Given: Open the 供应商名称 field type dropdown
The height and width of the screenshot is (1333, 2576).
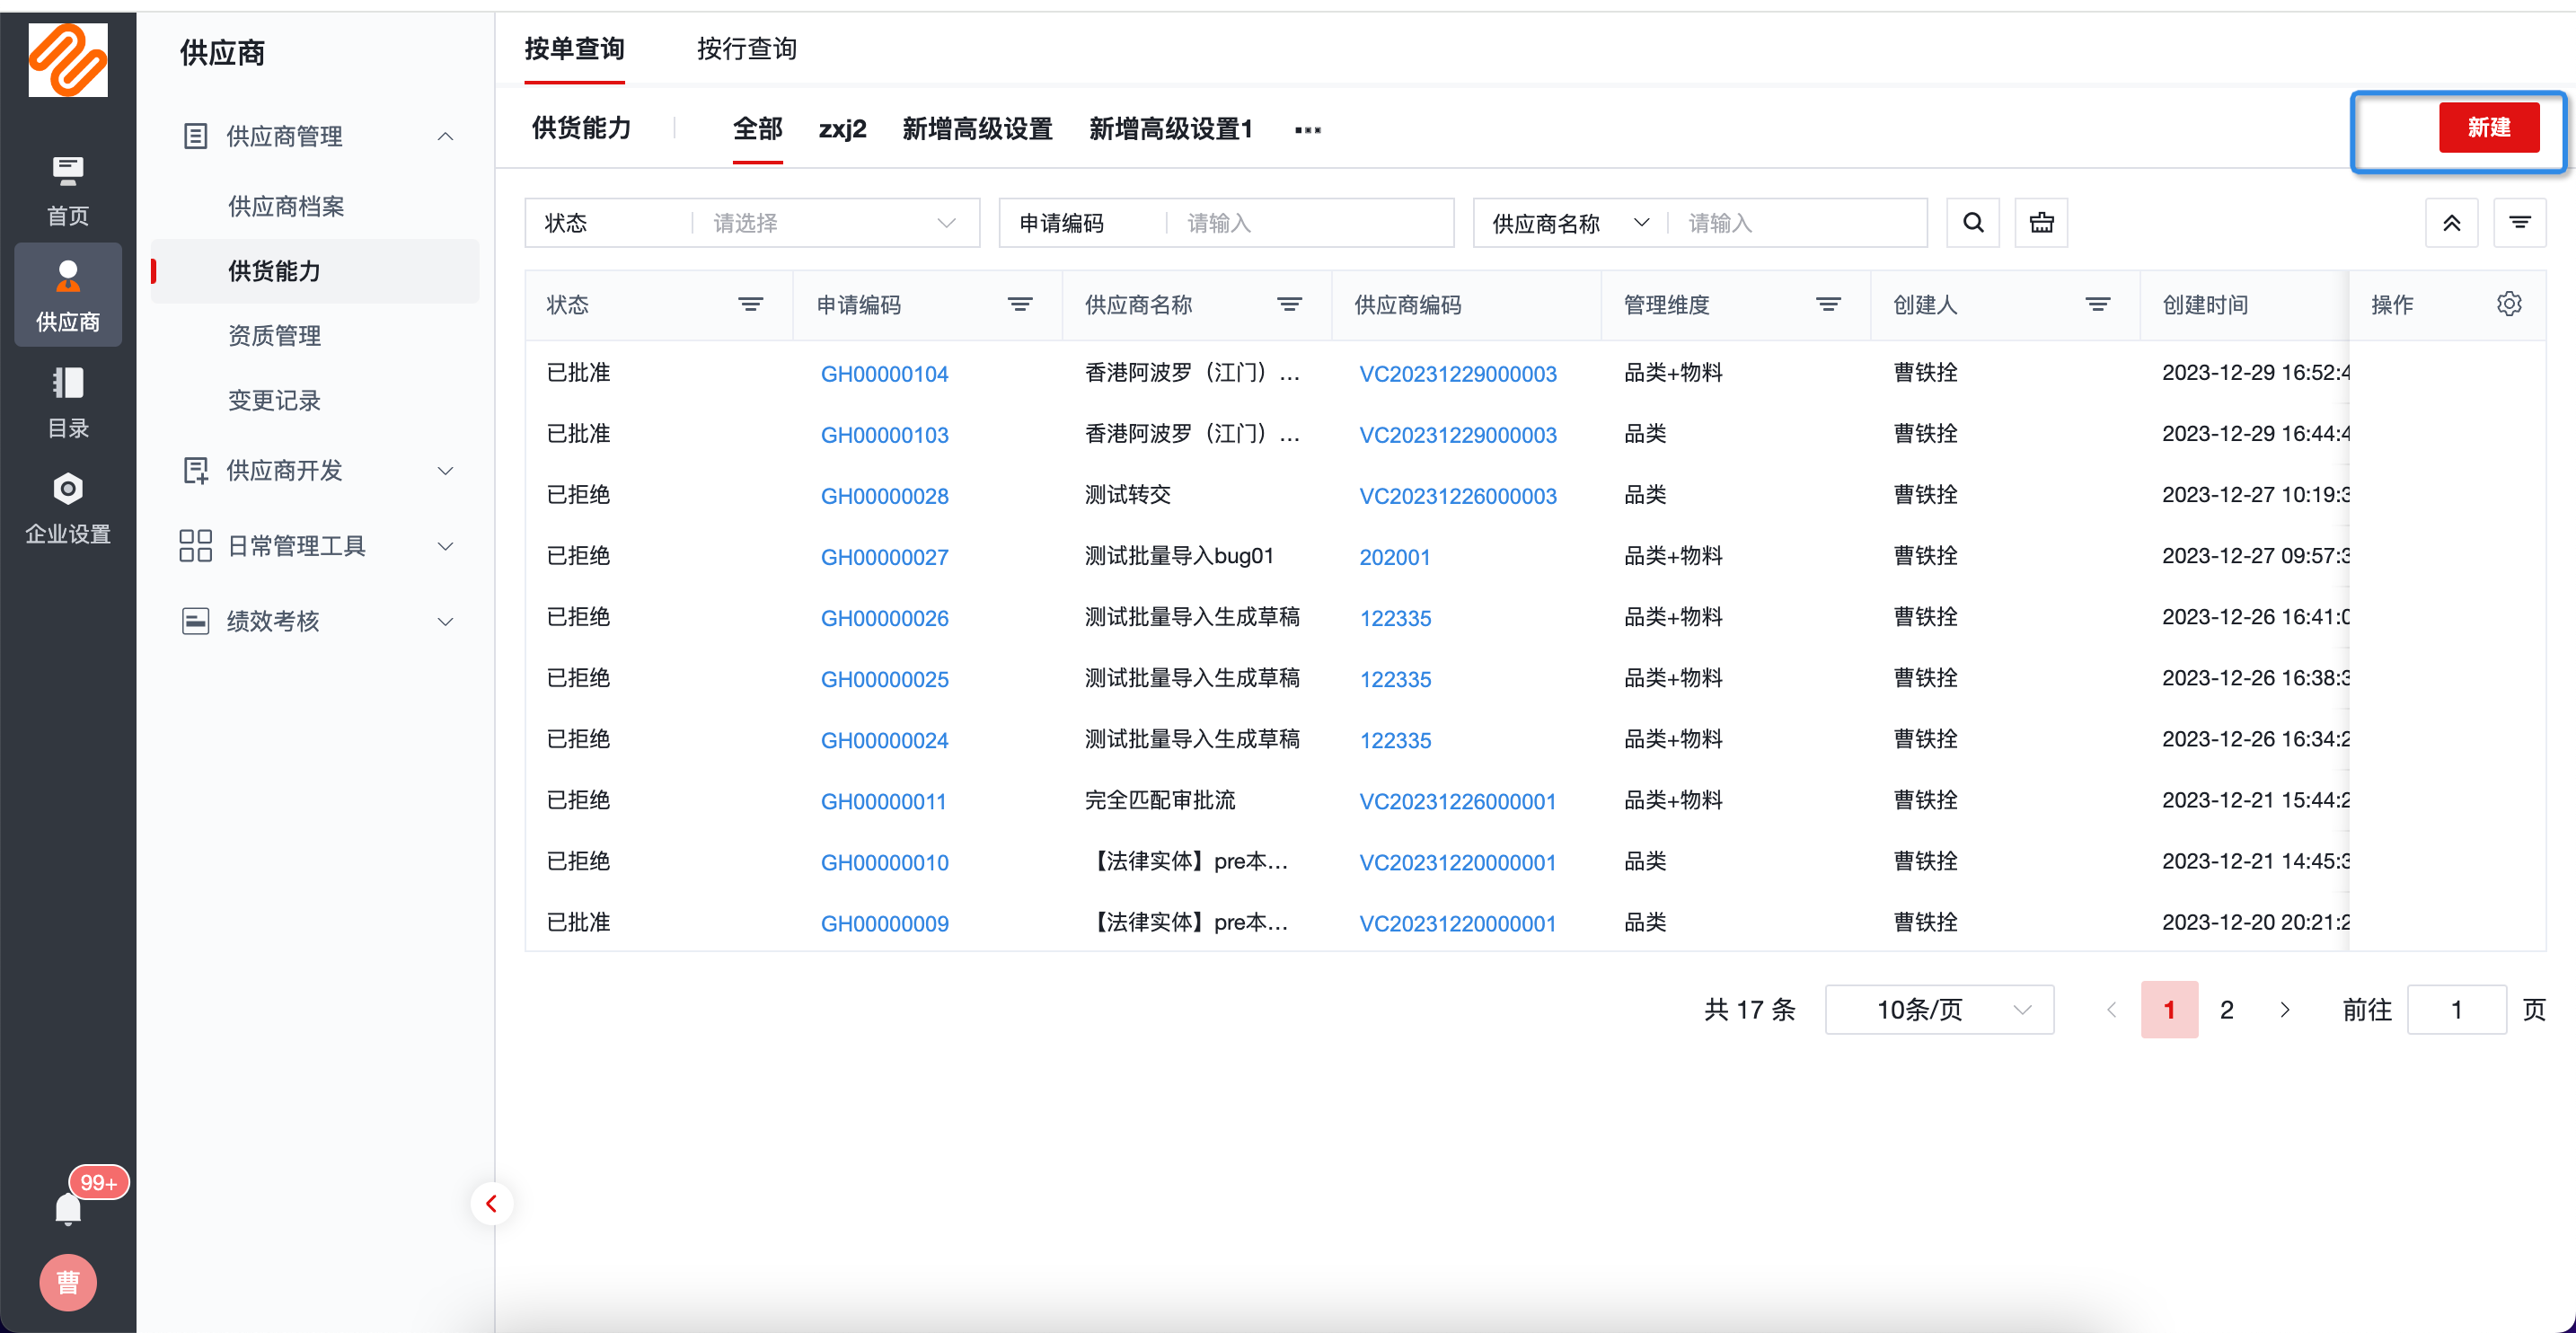Looking at the screenshot, I should (1570, 222).
